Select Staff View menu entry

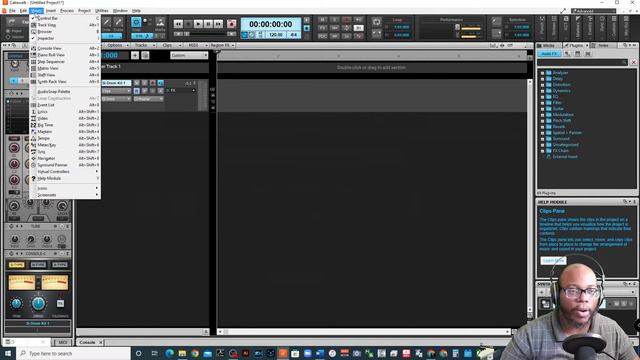coord(65,75)
